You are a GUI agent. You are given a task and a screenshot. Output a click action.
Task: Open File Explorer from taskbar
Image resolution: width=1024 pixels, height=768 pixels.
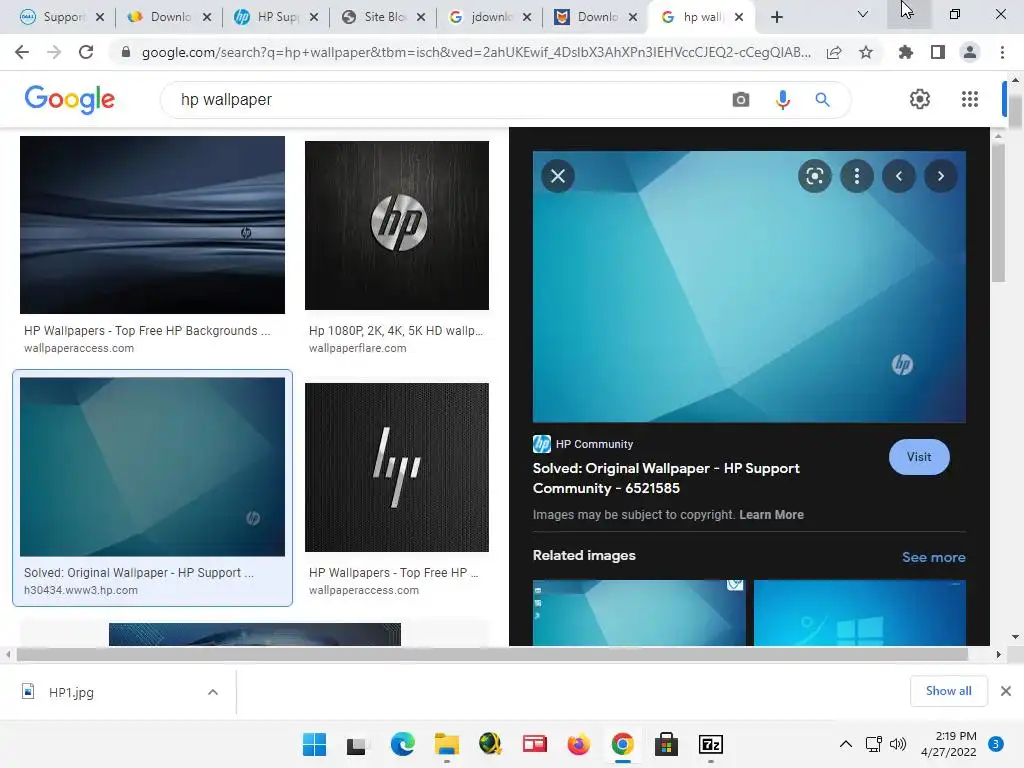pyautogui.click(x=447, y=744)
